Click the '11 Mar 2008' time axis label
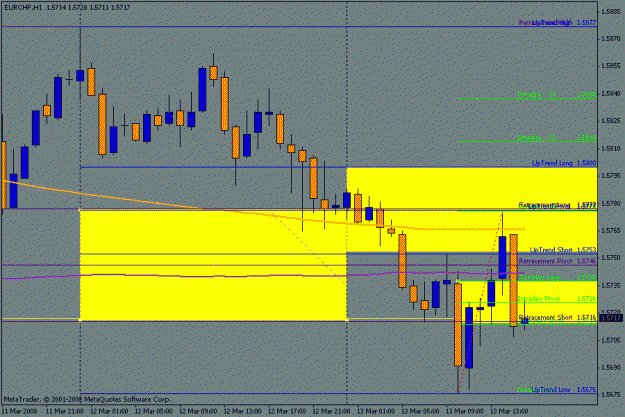Viewport: 625px width, 417px height. pyautogui.click(x=20, y=411)
